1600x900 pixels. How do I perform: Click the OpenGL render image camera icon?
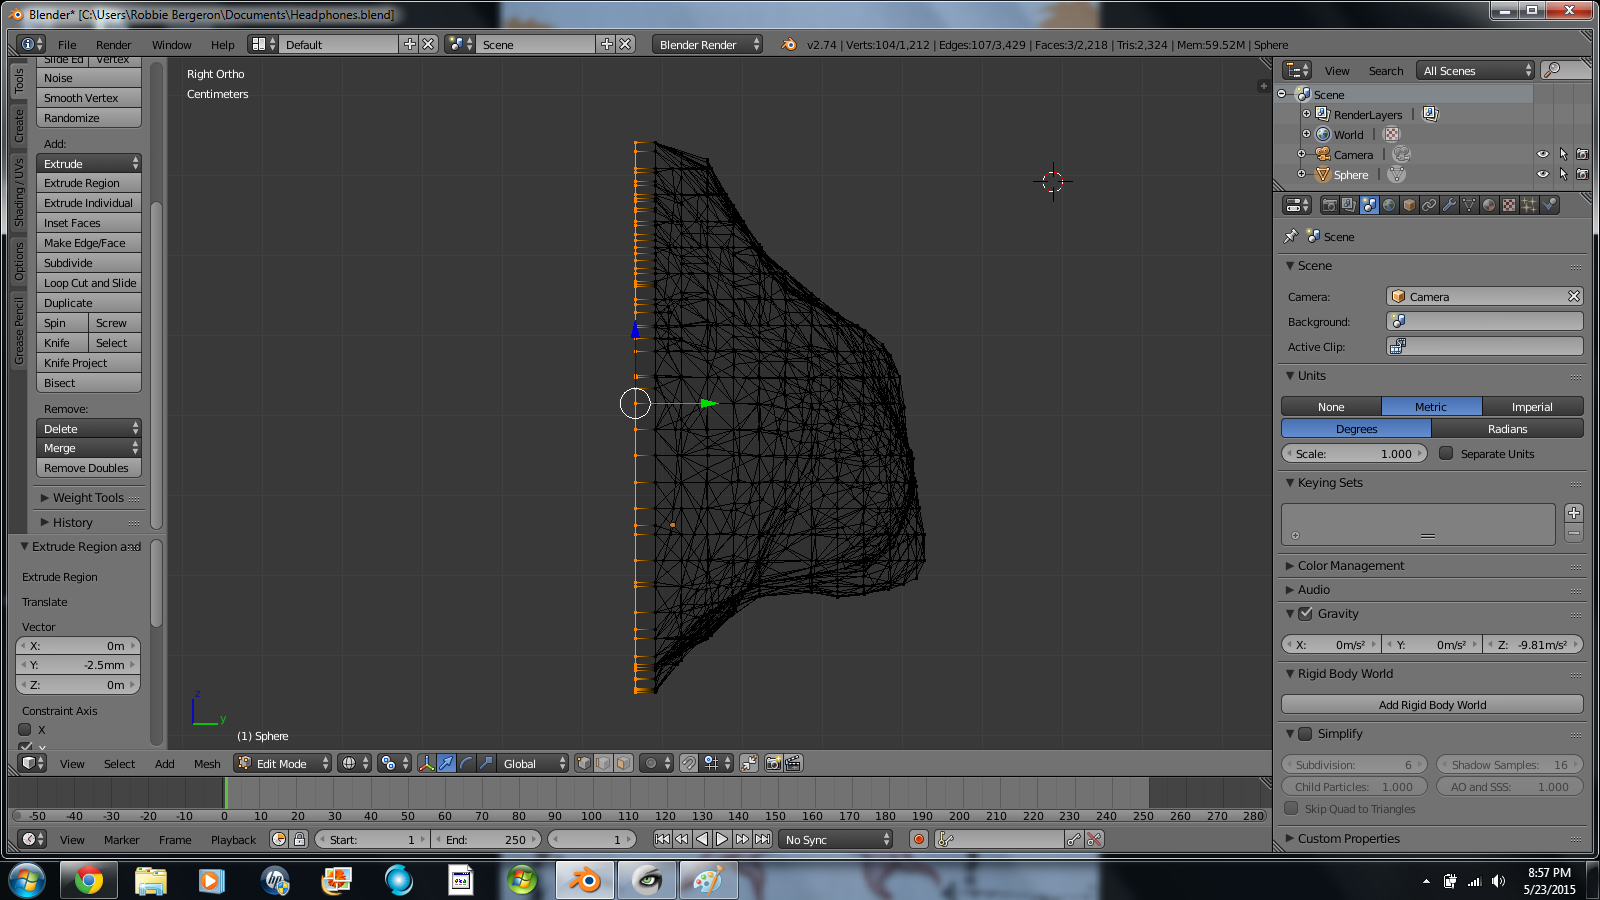[x=774, y=763]
